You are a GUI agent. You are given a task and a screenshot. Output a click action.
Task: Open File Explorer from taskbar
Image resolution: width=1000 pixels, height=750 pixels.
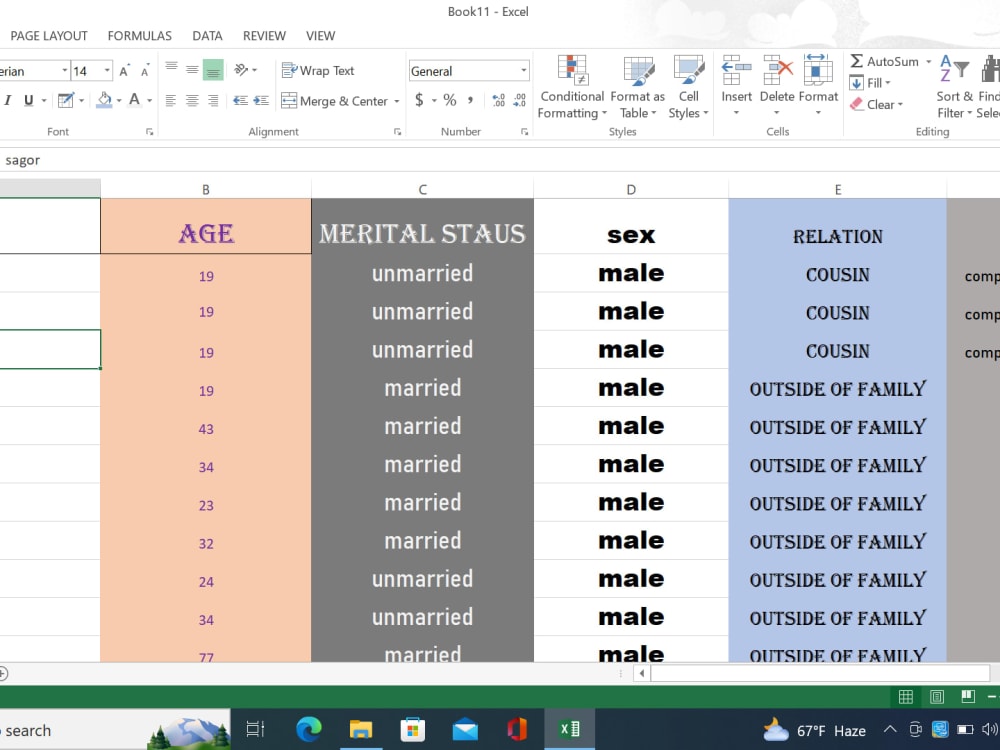coord(361,730)
